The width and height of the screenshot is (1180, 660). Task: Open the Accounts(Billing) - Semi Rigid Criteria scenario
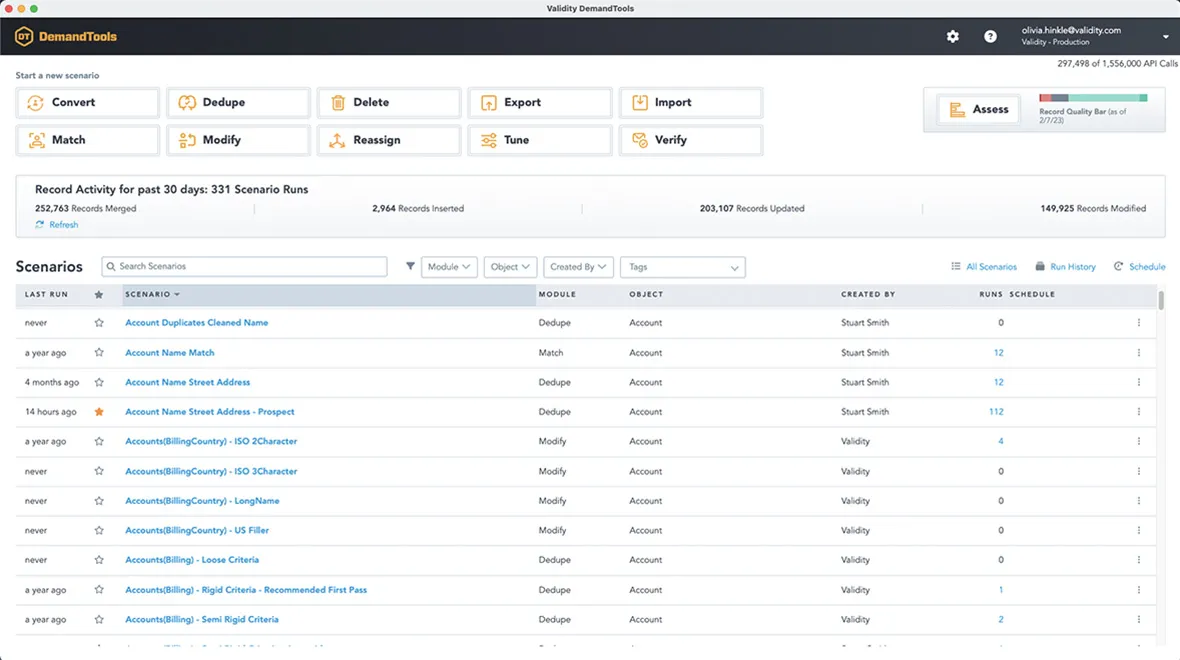(202, 619)
